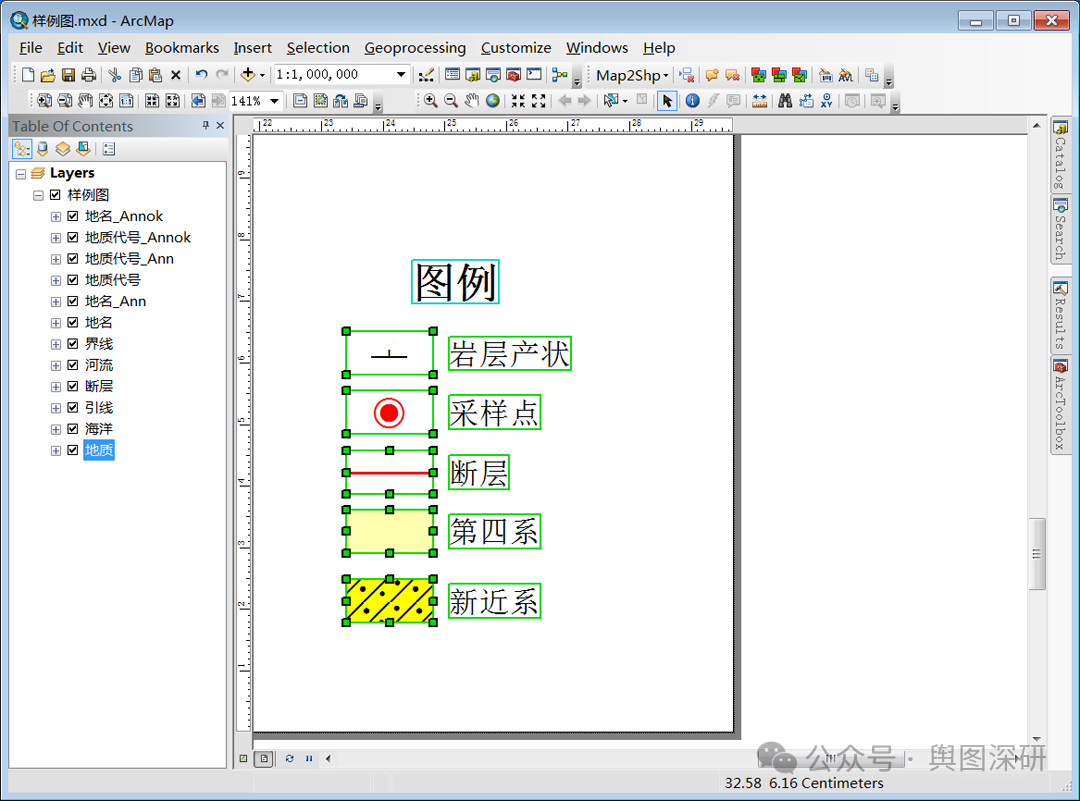Launch ModelBuilder from the toolbar

560,75
